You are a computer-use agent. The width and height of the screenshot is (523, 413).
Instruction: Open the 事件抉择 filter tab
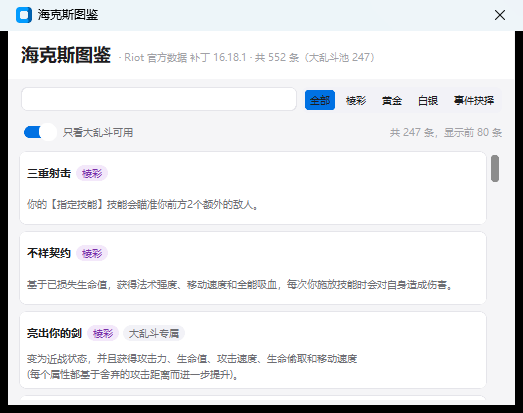pos(474,100)
